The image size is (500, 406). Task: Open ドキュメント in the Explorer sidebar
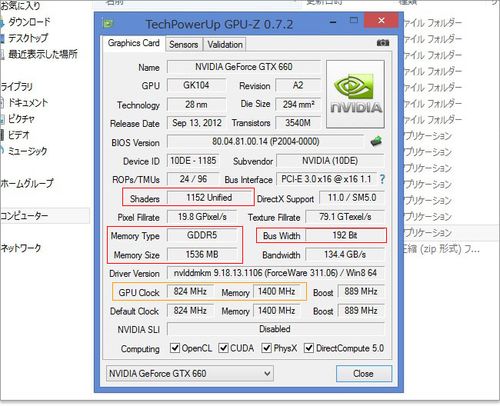click(27, 103)
